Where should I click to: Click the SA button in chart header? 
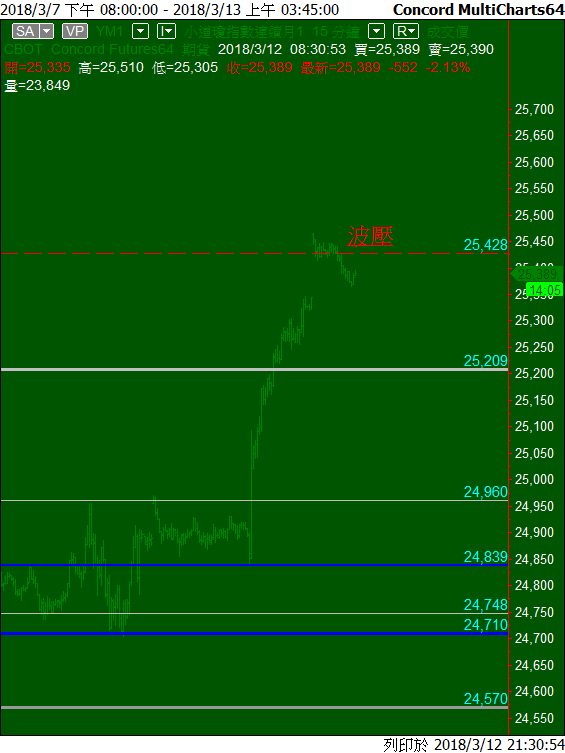tap(26, 32)
